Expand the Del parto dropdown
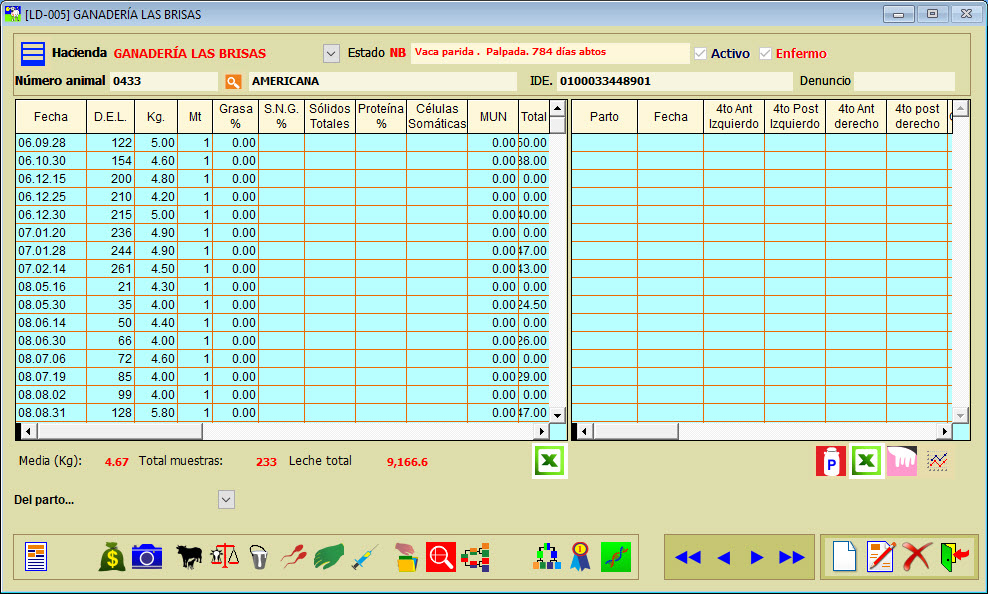The width and height of the screenshot is (988, 594). point(226,499)
